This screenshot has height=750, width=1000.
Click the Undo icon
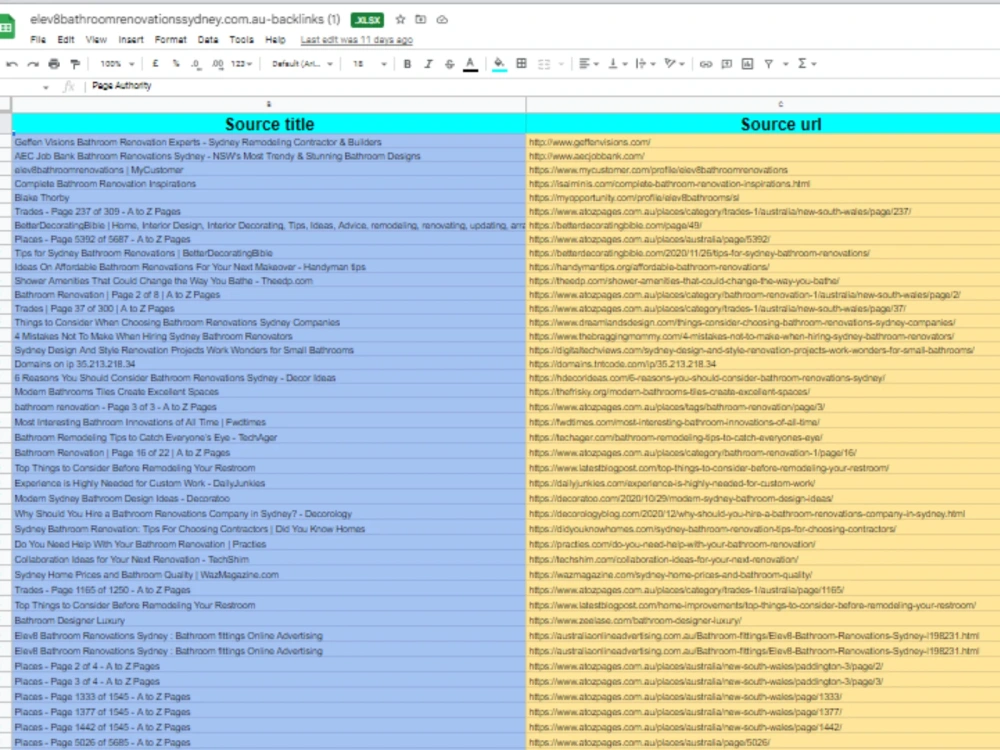point(11,64)
